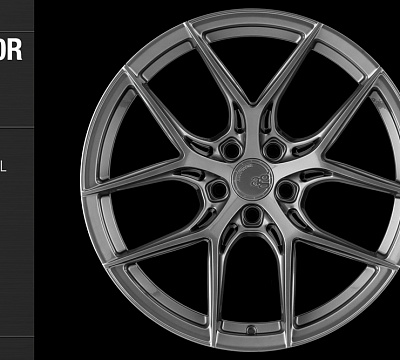The width and height of the screenshot is (400, 360).
Task: Click the gray alloy wheel product image
Action: click(x=241, y=180)
